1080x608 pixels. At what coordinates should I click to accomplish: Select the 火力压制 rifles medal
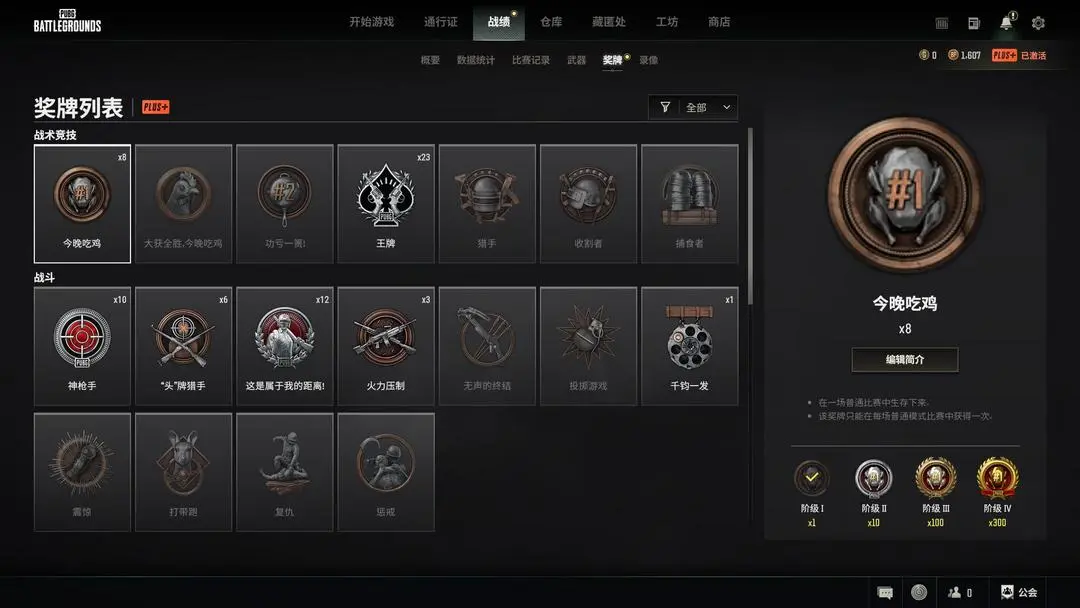386,346
